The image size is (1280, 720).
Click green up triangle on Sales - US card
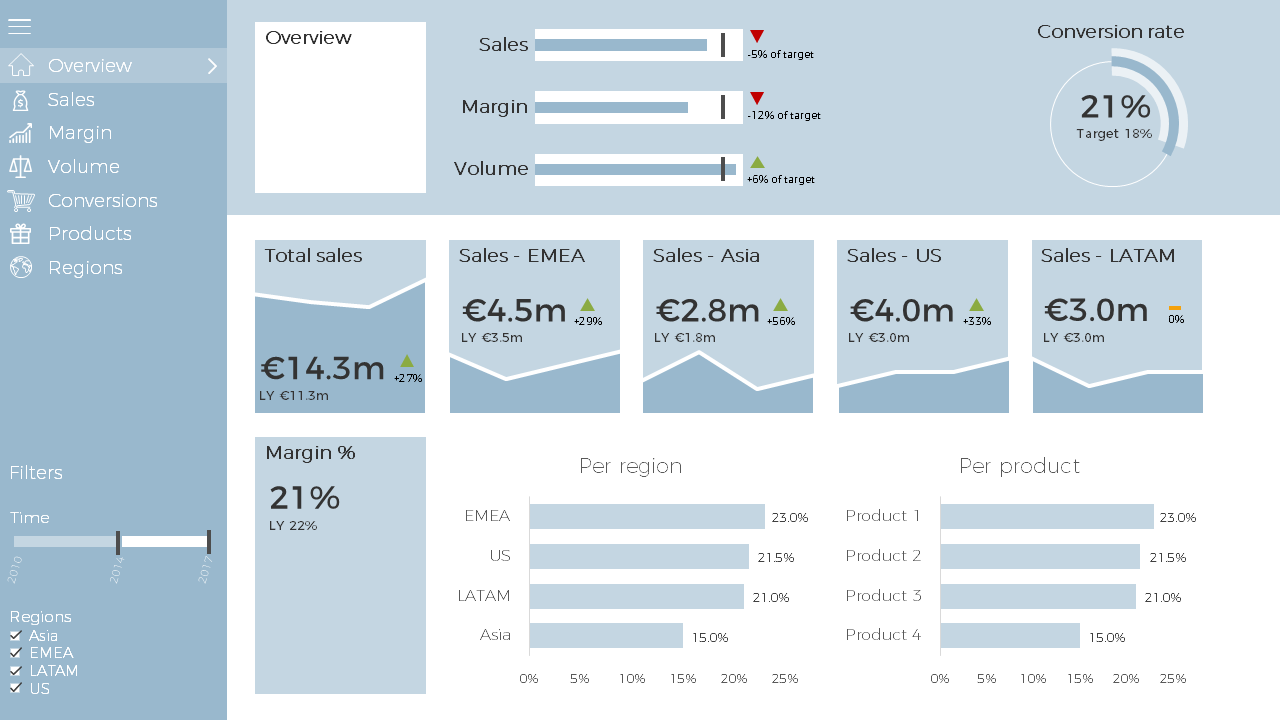[976, 305]
